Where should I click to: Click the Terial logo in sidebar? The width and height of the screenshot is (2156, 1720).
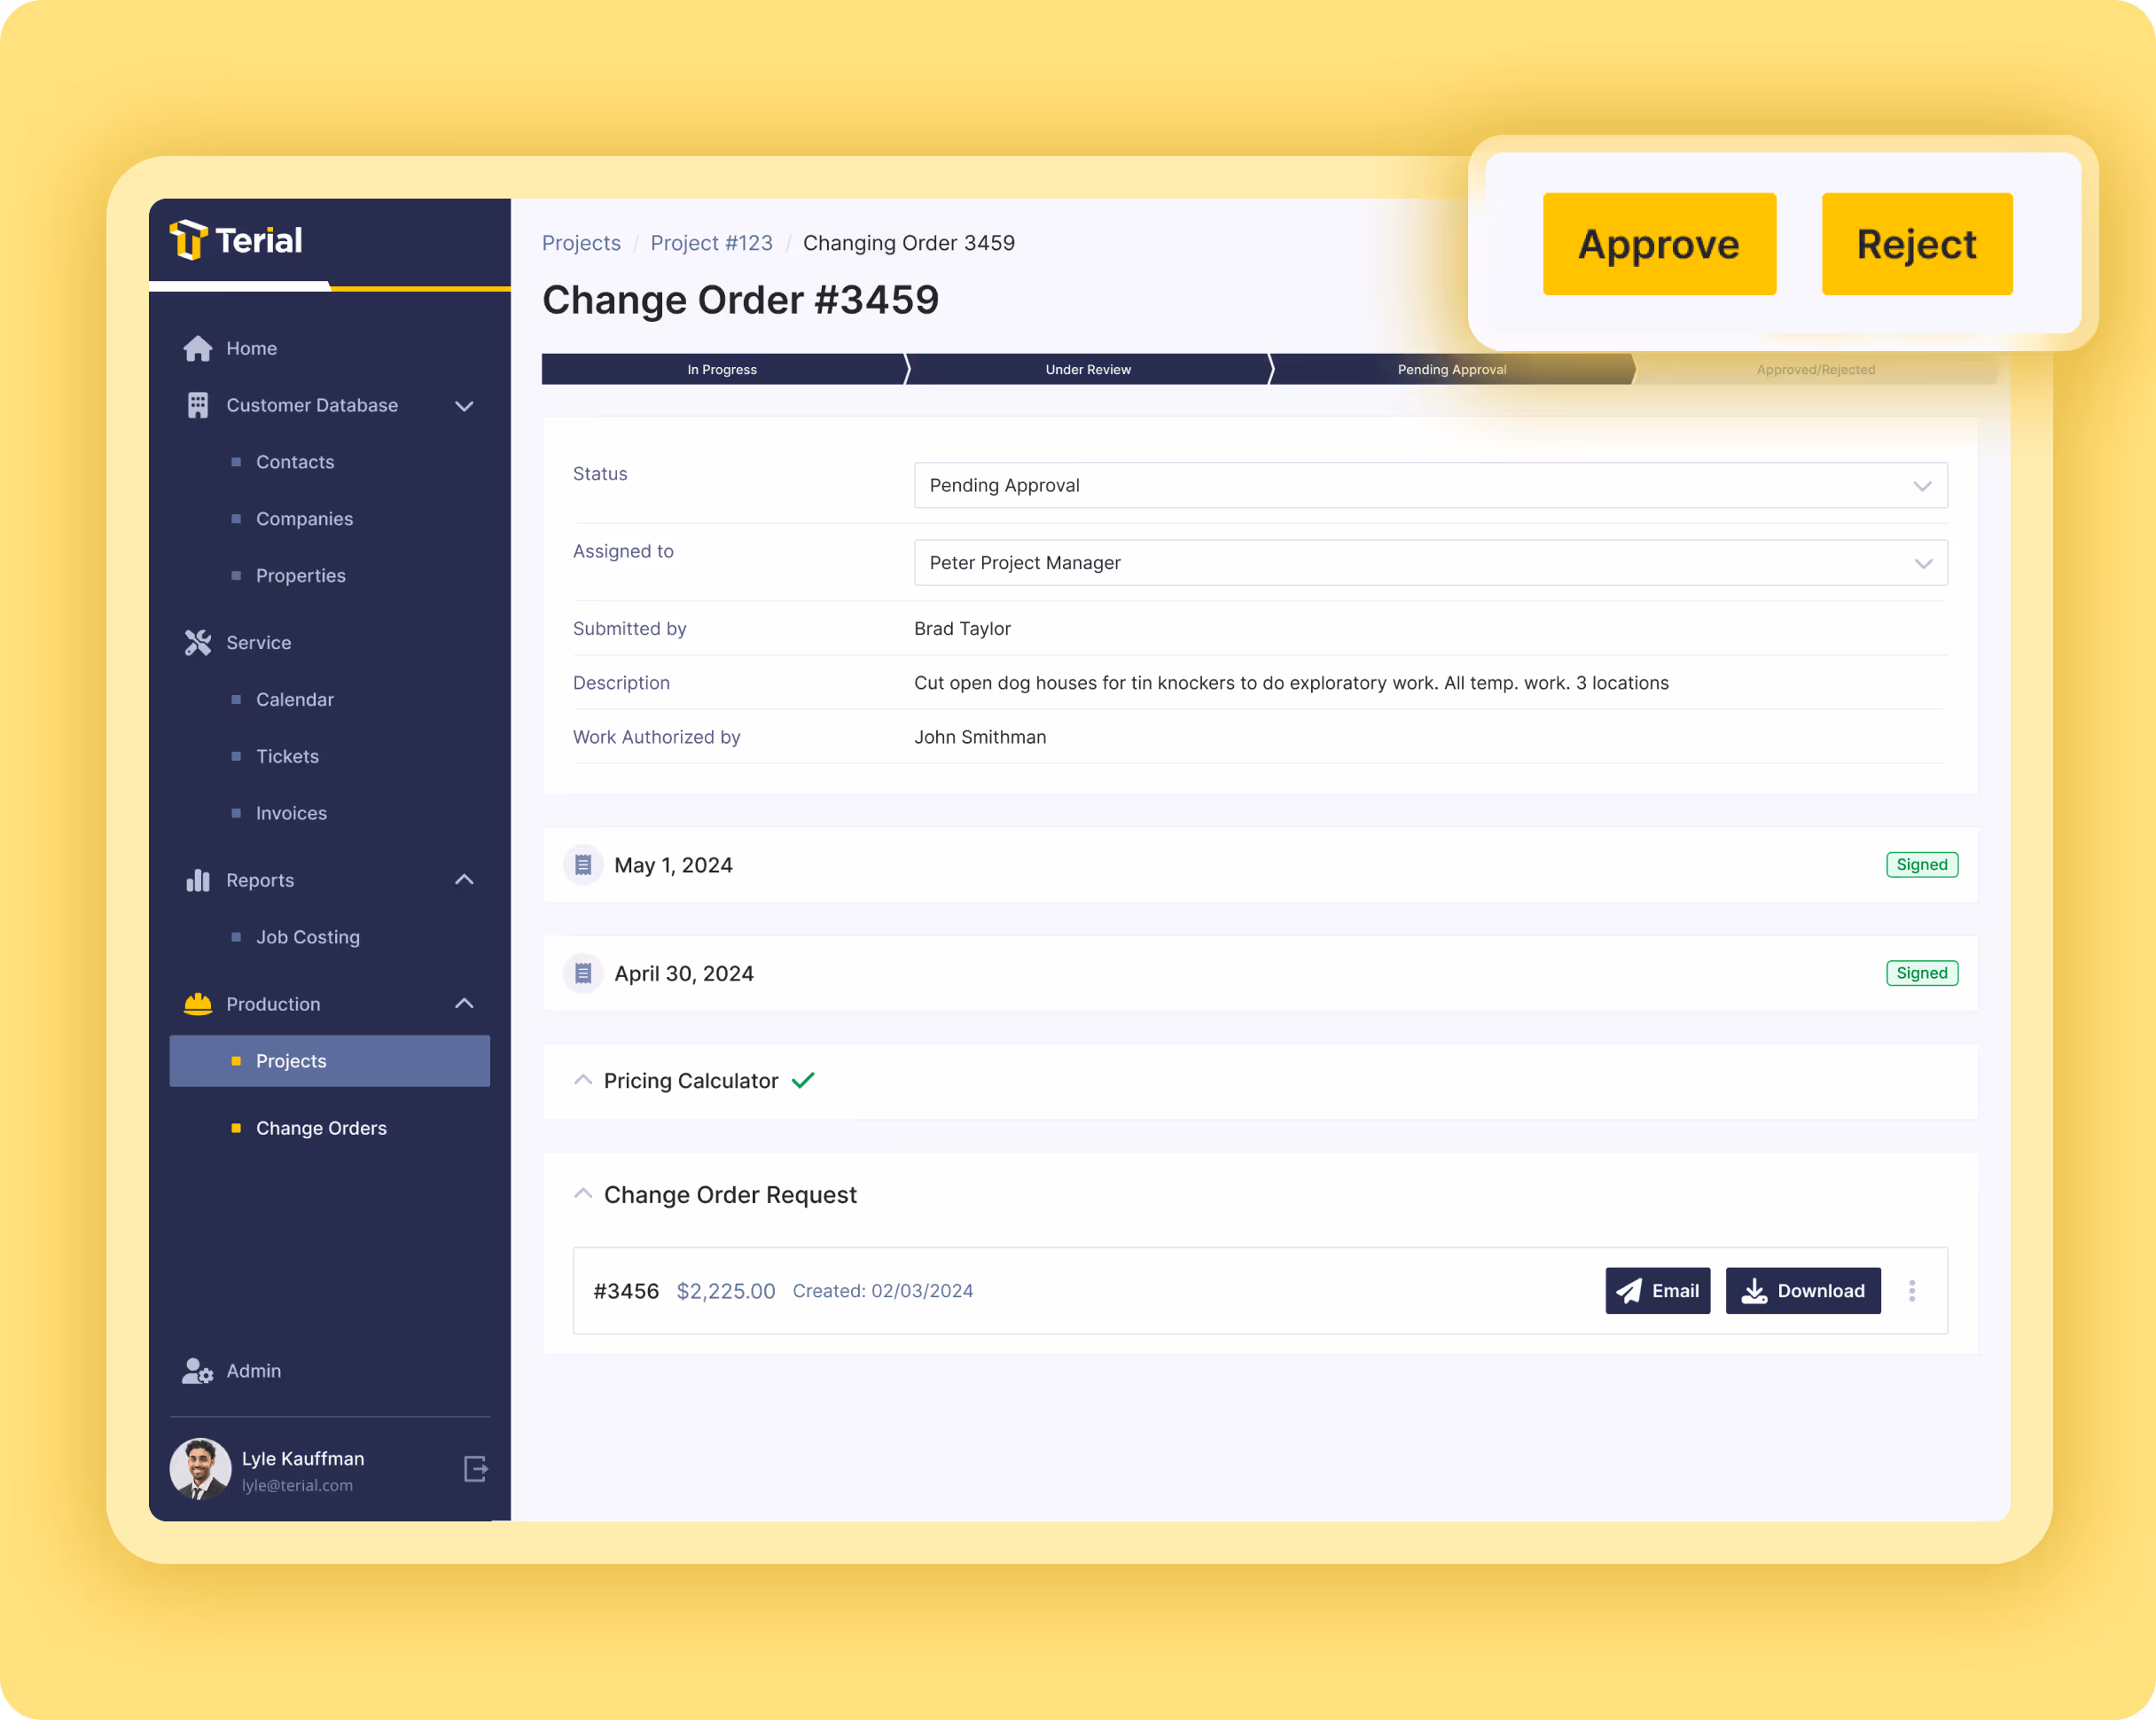(x=237, y=240)
